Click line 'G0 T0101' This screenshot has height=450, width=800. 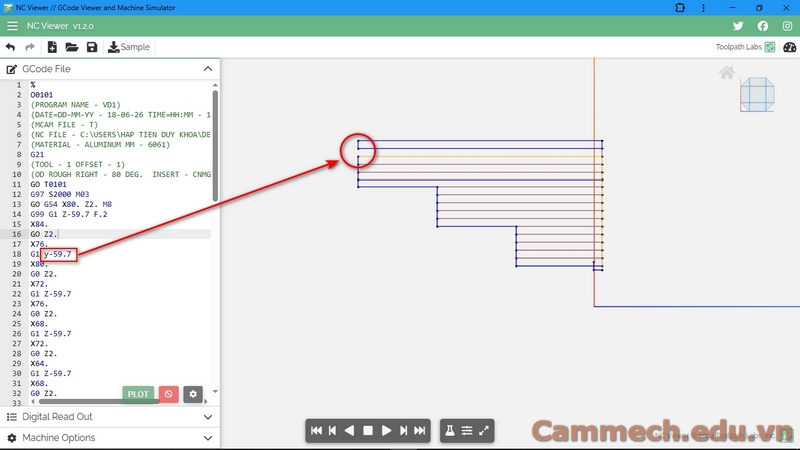pyautogui.click(x=48, y=184)
